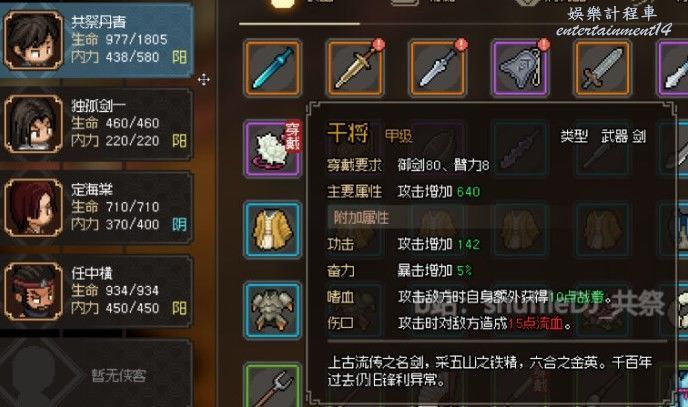Select the purple-framed bell item
The height and width of the screenshot is (407, 688).
[x=520, y=68]
